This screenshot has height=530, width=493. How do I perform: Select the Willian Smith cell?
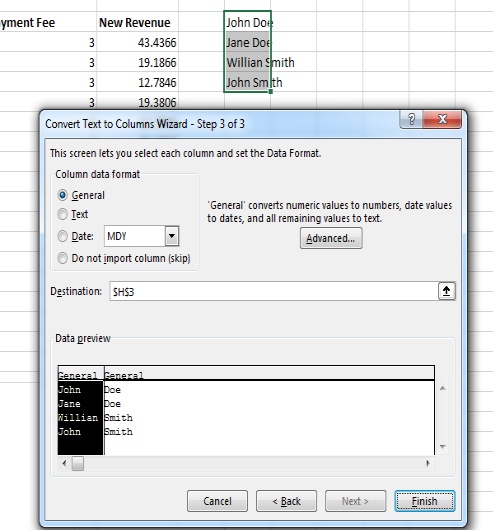[247, 62]
